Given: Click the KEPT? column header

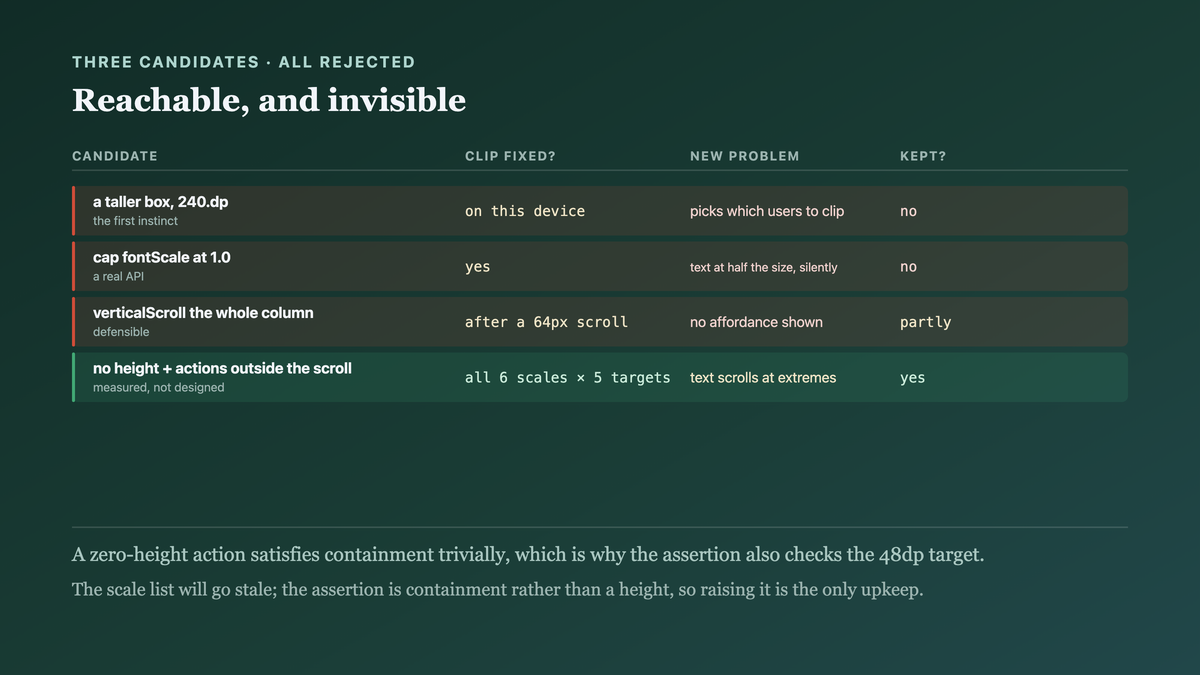Looking at the screenshot, I should pos(923,156).
